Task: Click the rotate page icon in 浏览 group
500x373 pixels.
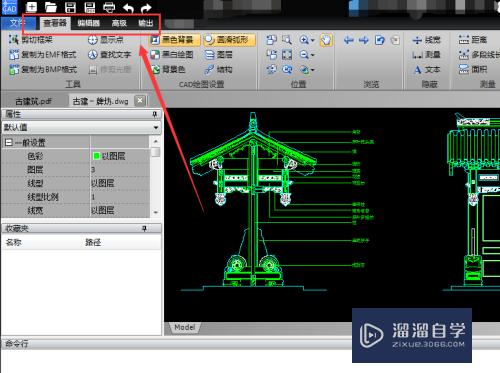Action: [380, 40]
